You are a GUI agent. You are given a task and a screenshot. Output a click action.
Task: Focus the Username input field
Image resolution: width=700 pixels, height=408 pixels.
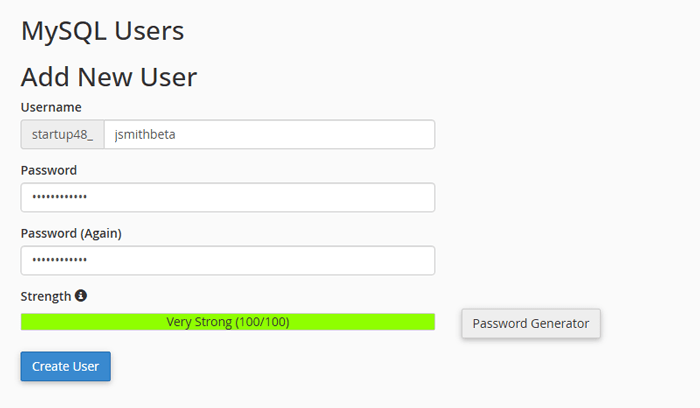(268, 135)
